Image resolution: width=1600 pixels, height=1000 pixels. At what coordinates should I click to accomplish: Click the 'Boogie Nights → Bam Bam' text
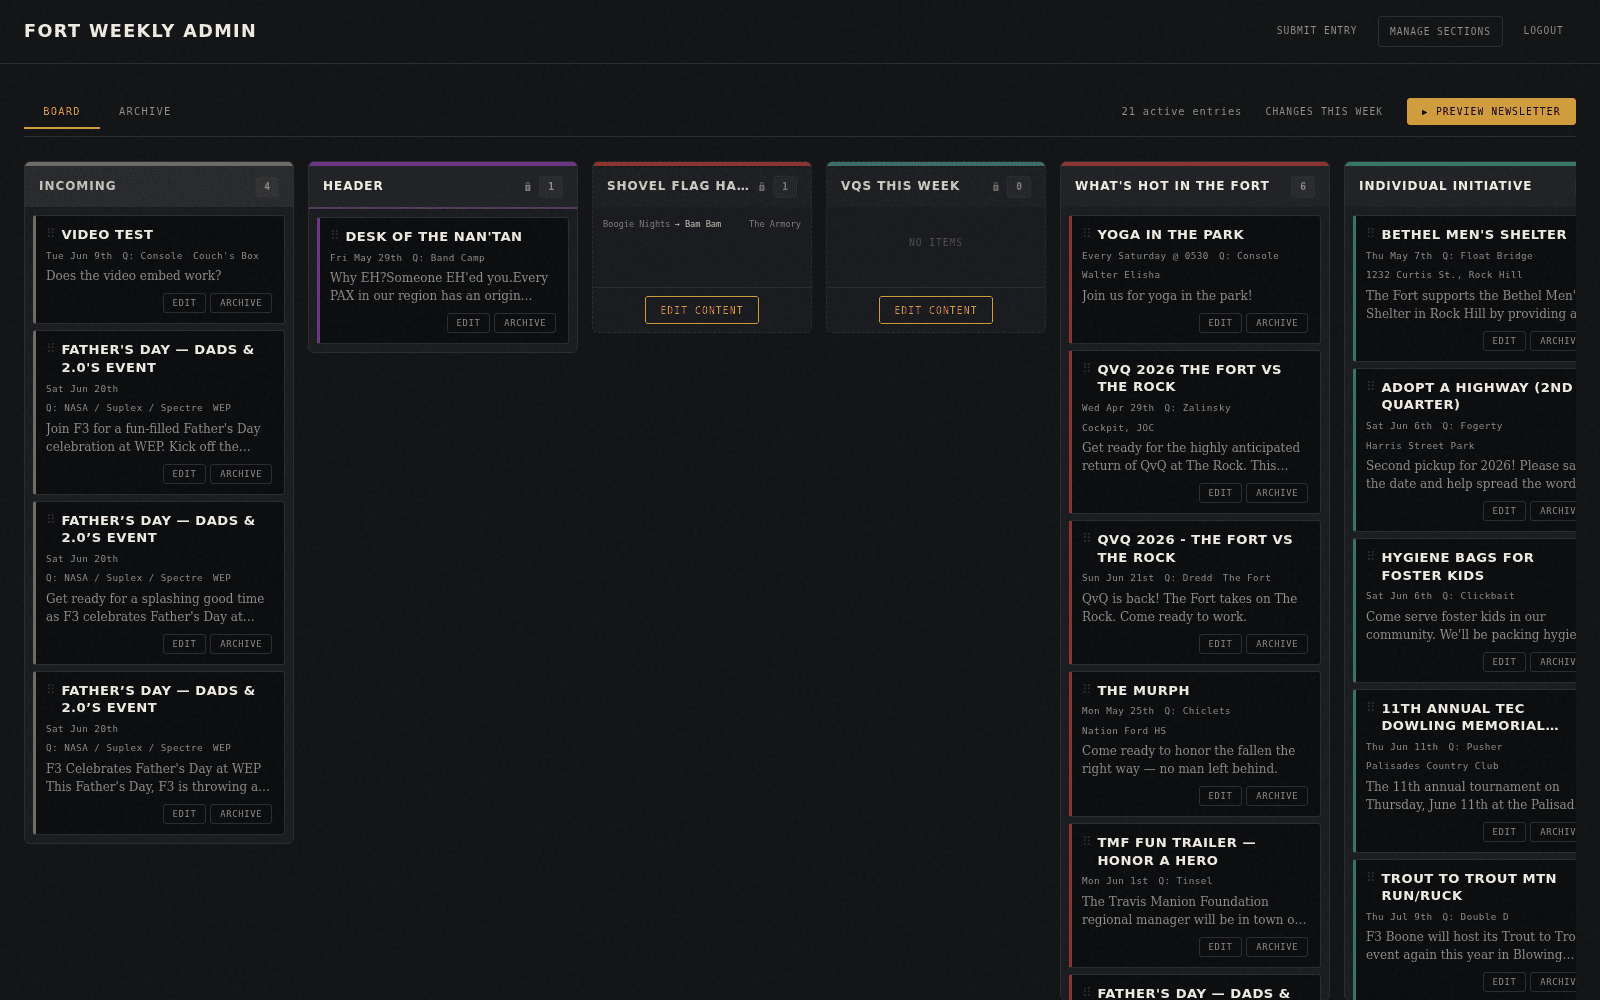point(662,224)
